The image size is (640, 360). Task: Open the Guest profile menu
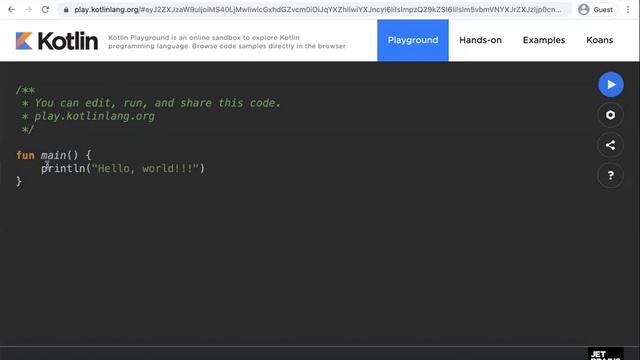click(596, 9)
